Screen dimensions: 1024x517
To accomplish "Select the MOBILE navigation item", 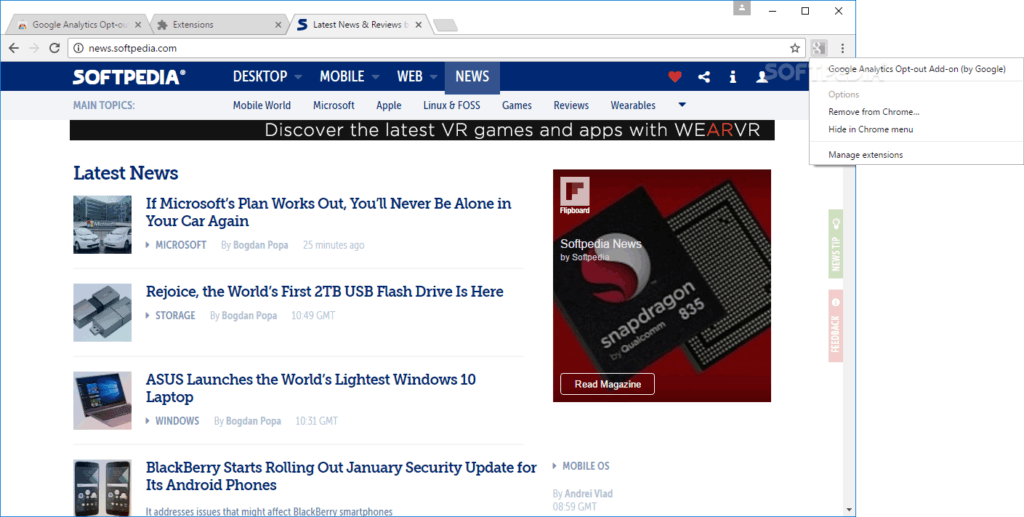I will [x=342, y=77].
